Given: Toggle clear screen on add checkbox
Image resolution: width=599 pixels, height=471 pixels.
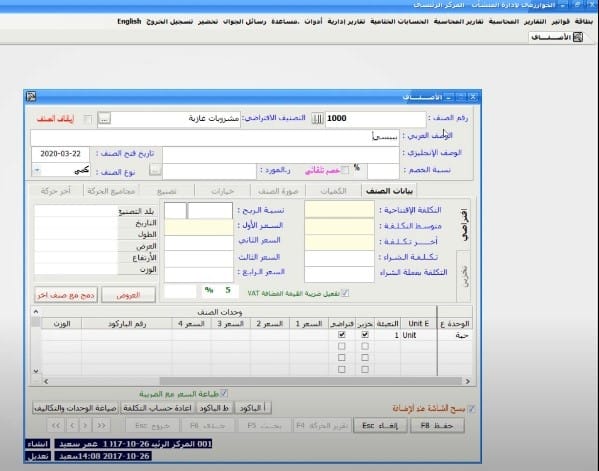Looking at the screenshot, I should point(472,409).
